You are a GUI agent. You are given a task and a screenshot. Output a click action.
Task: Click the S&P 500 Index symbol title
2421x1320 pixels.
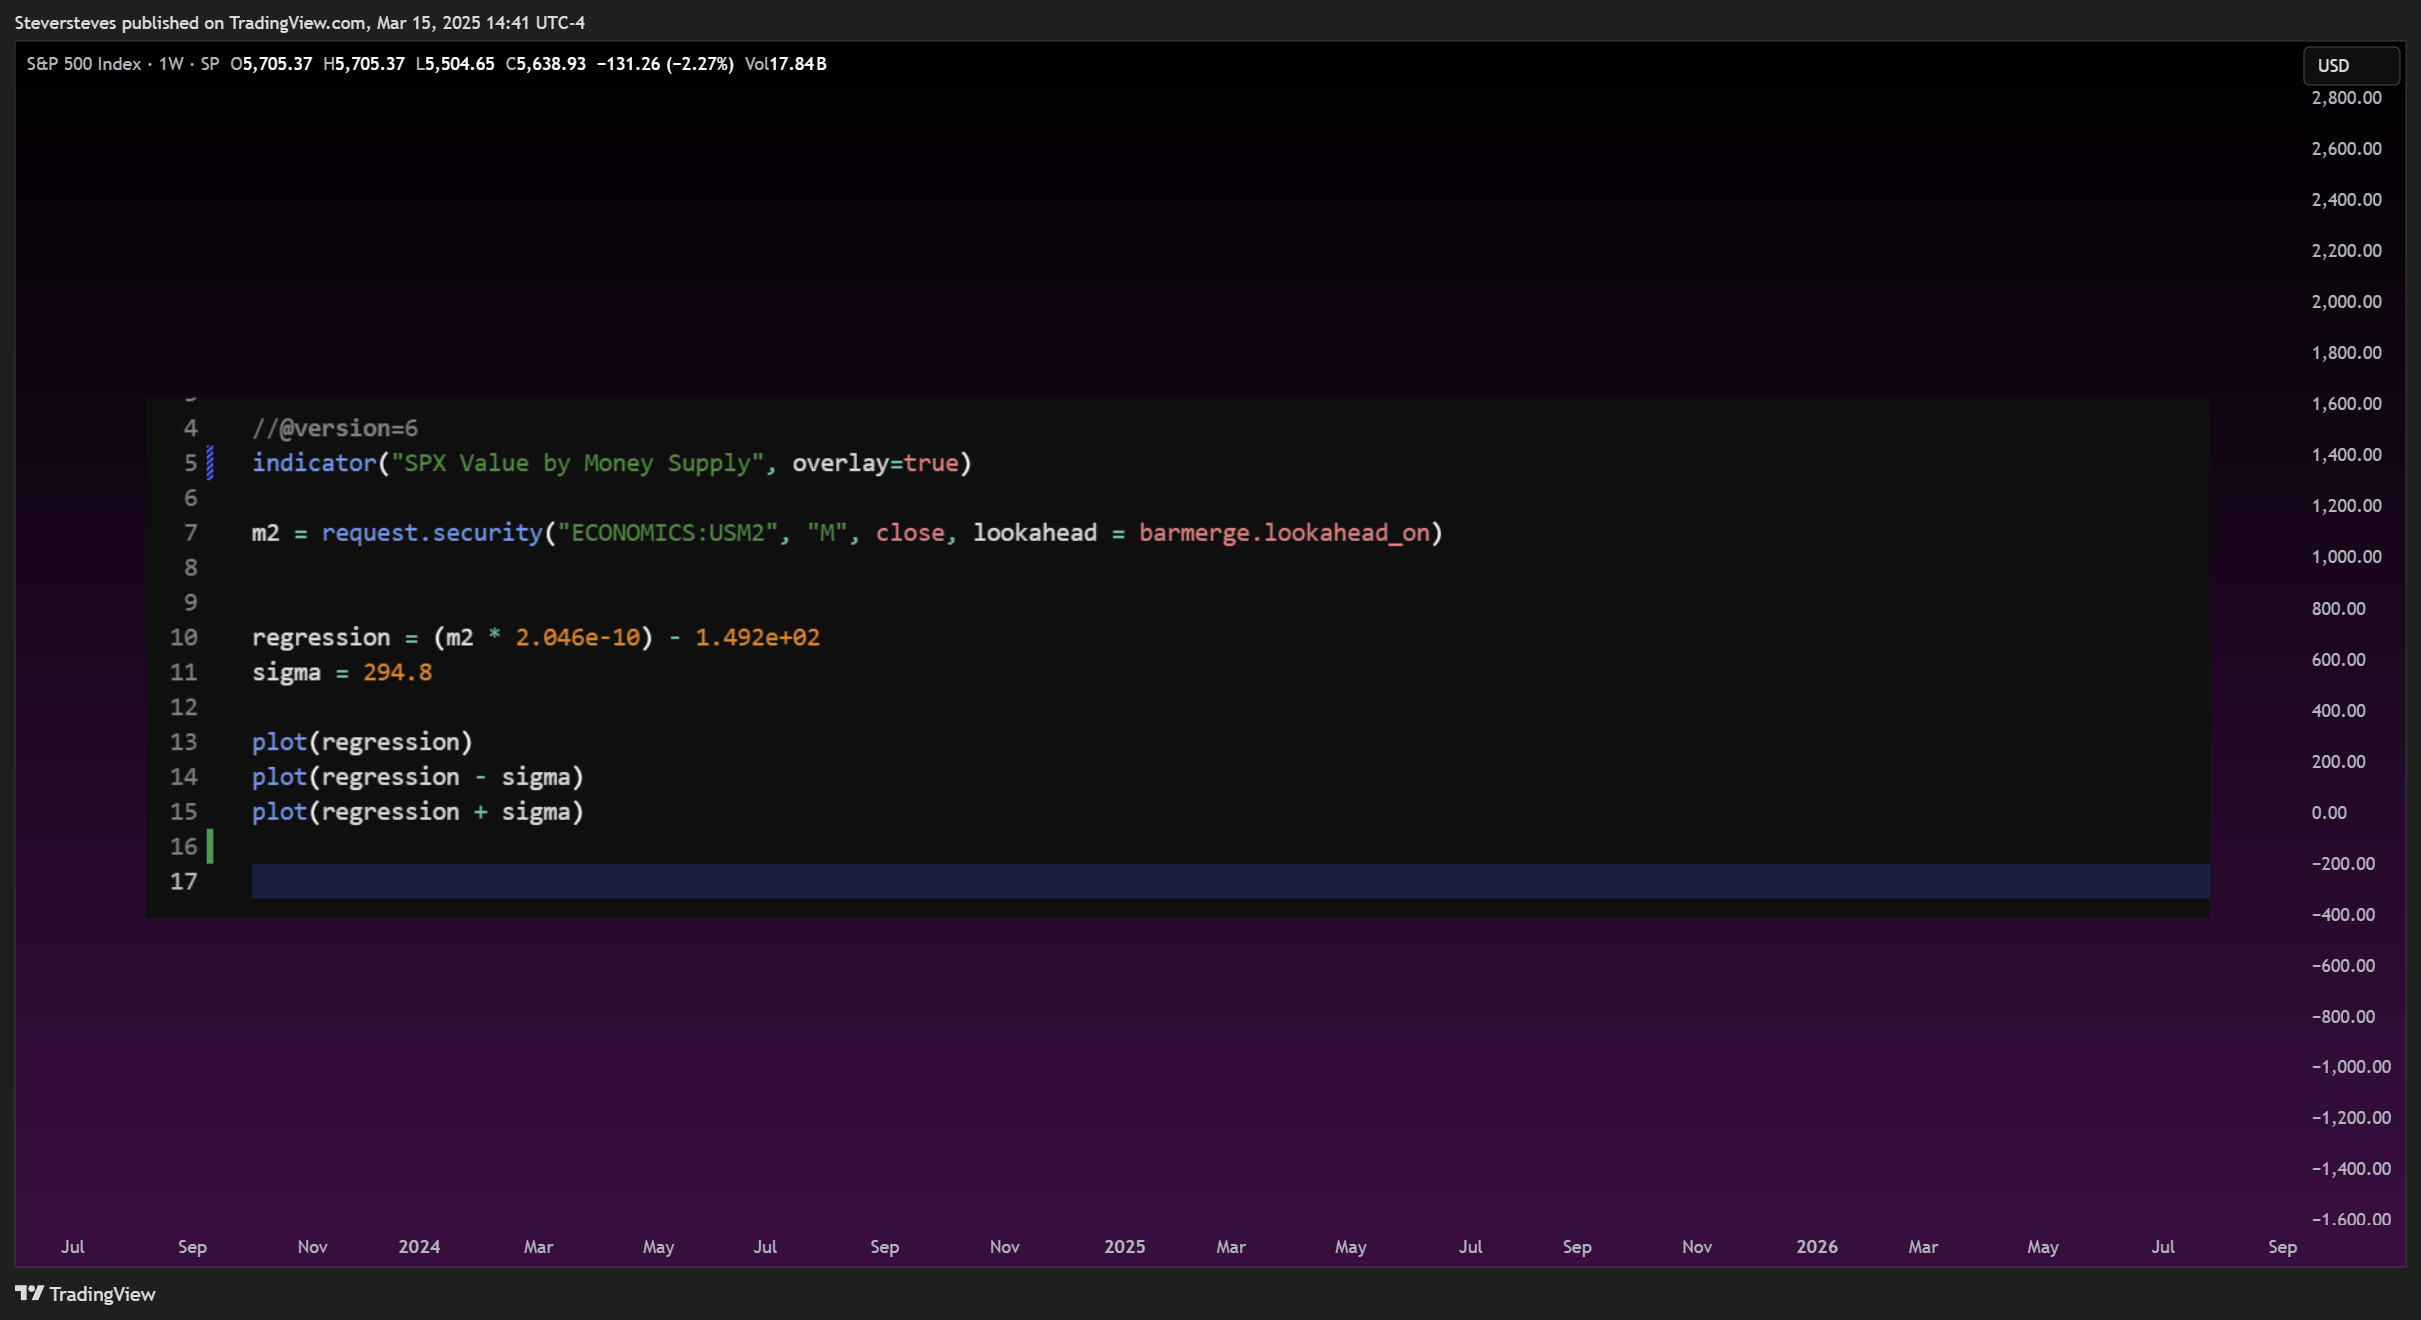point(84,64)
